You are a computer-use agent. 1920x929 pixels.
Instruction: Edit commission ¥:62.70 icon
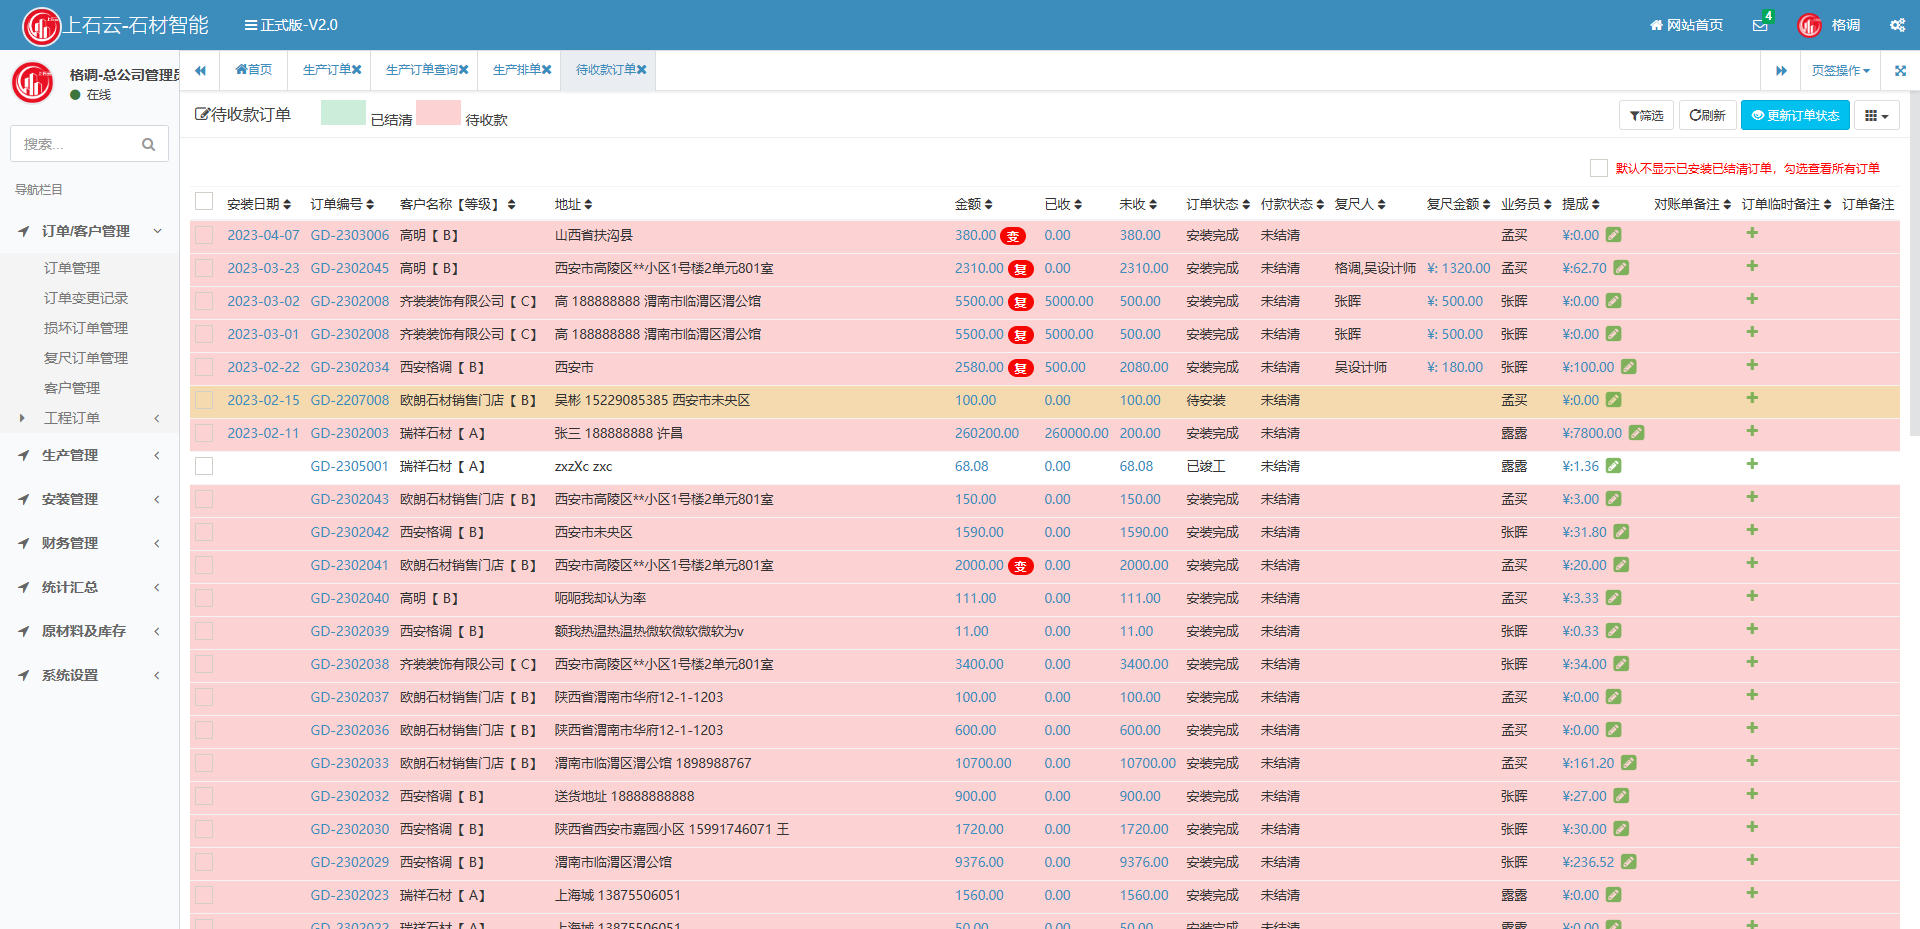(x=1621, y=268)
